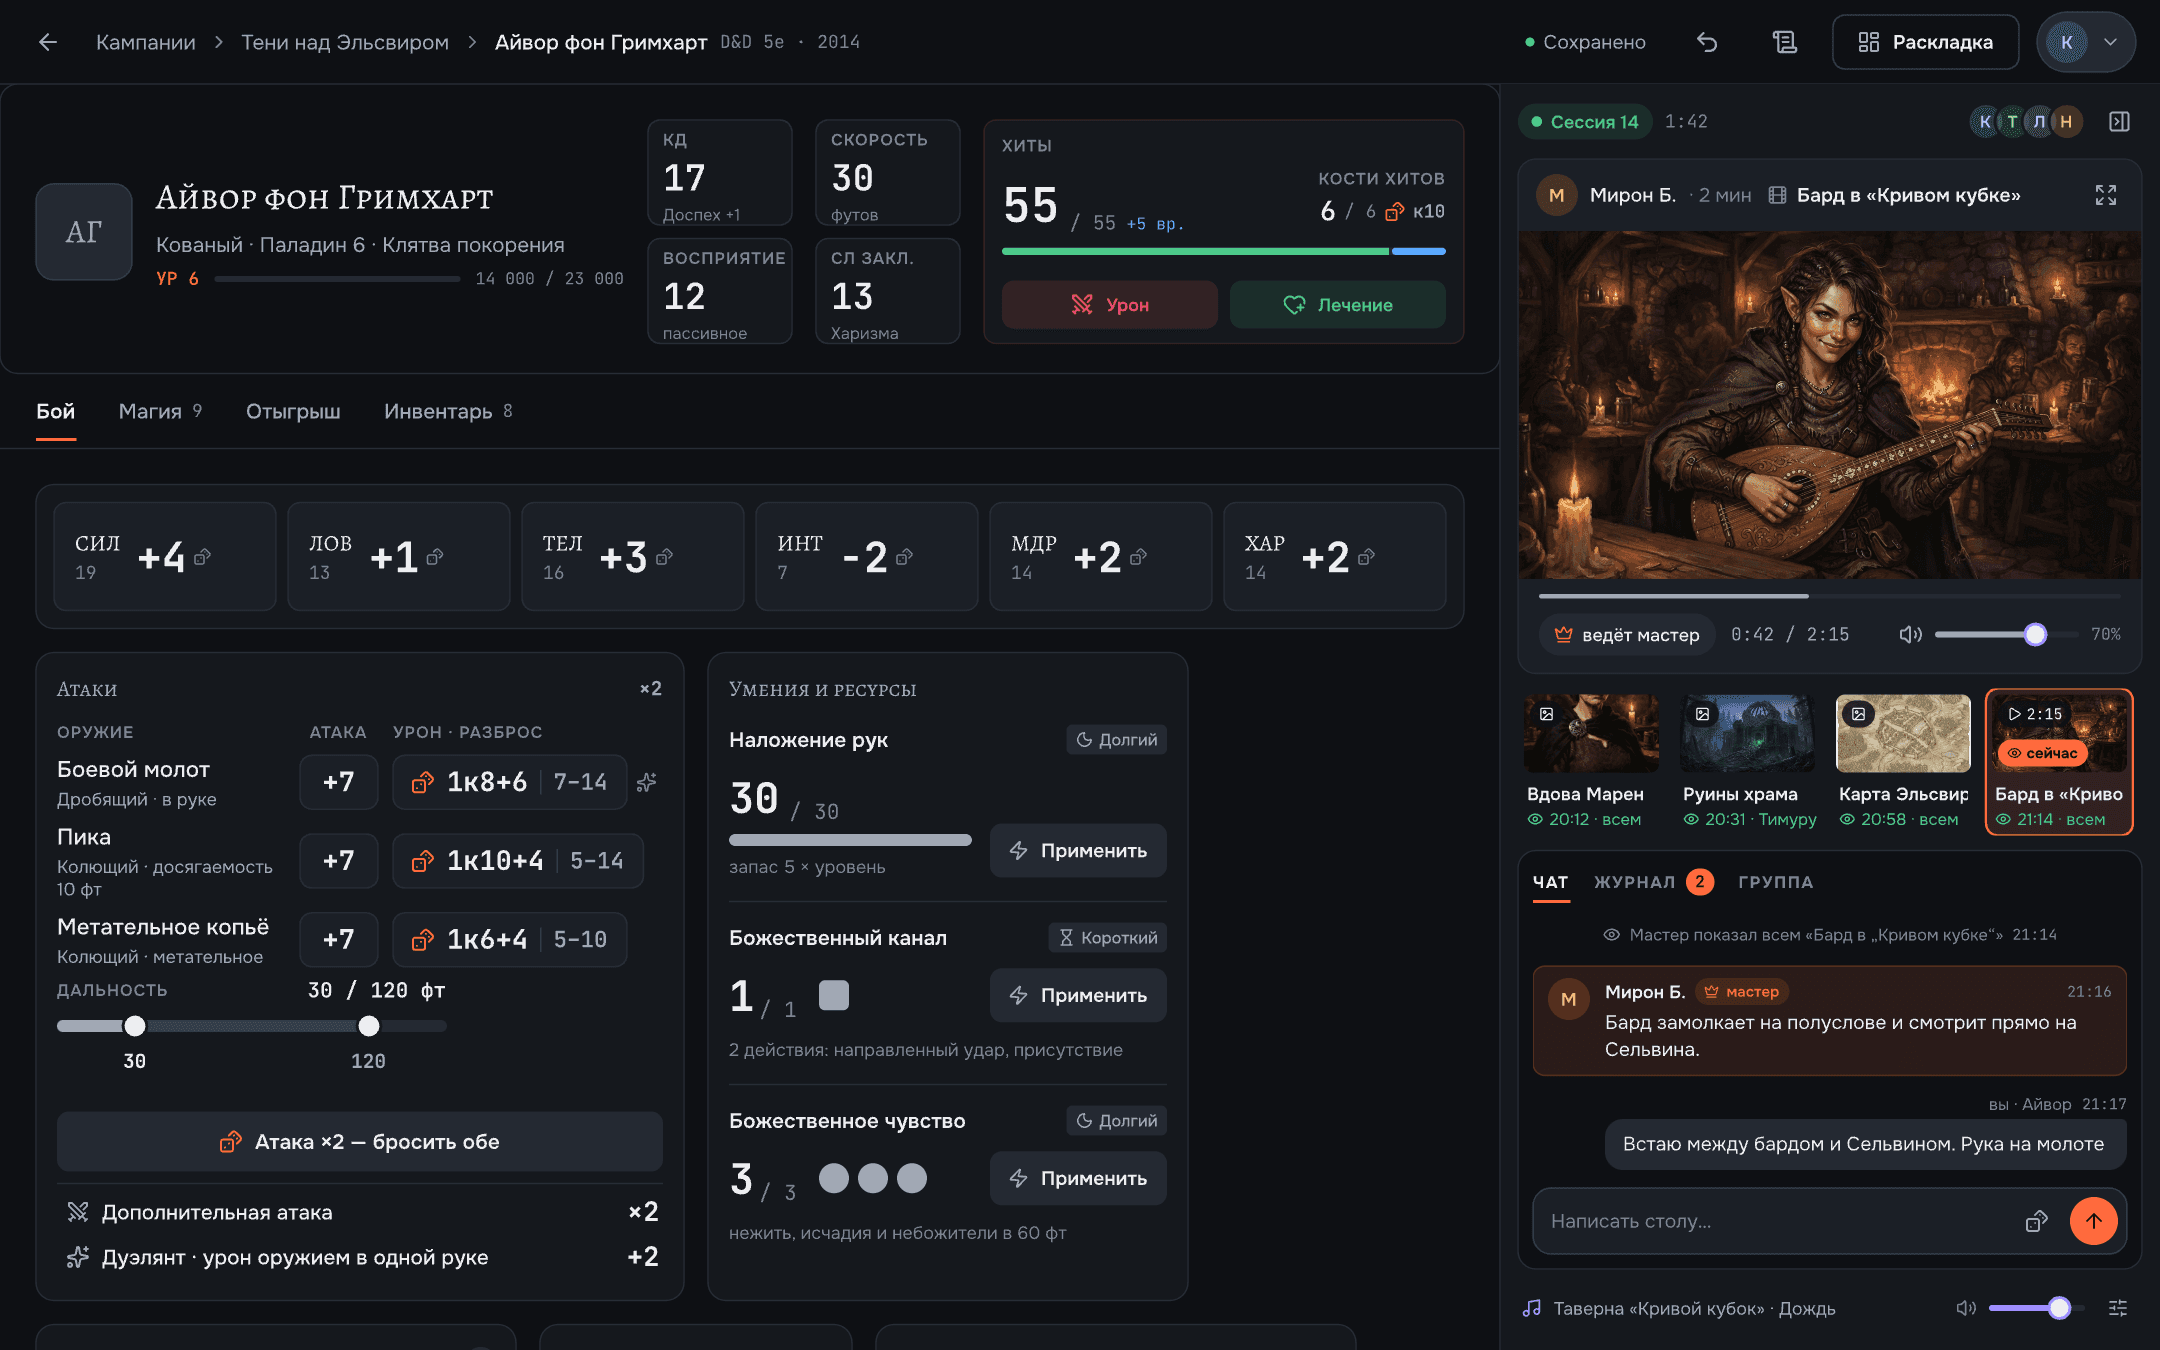Open the notes log icon beside undo
2160x1350 pixels.
pos(1785,42)
